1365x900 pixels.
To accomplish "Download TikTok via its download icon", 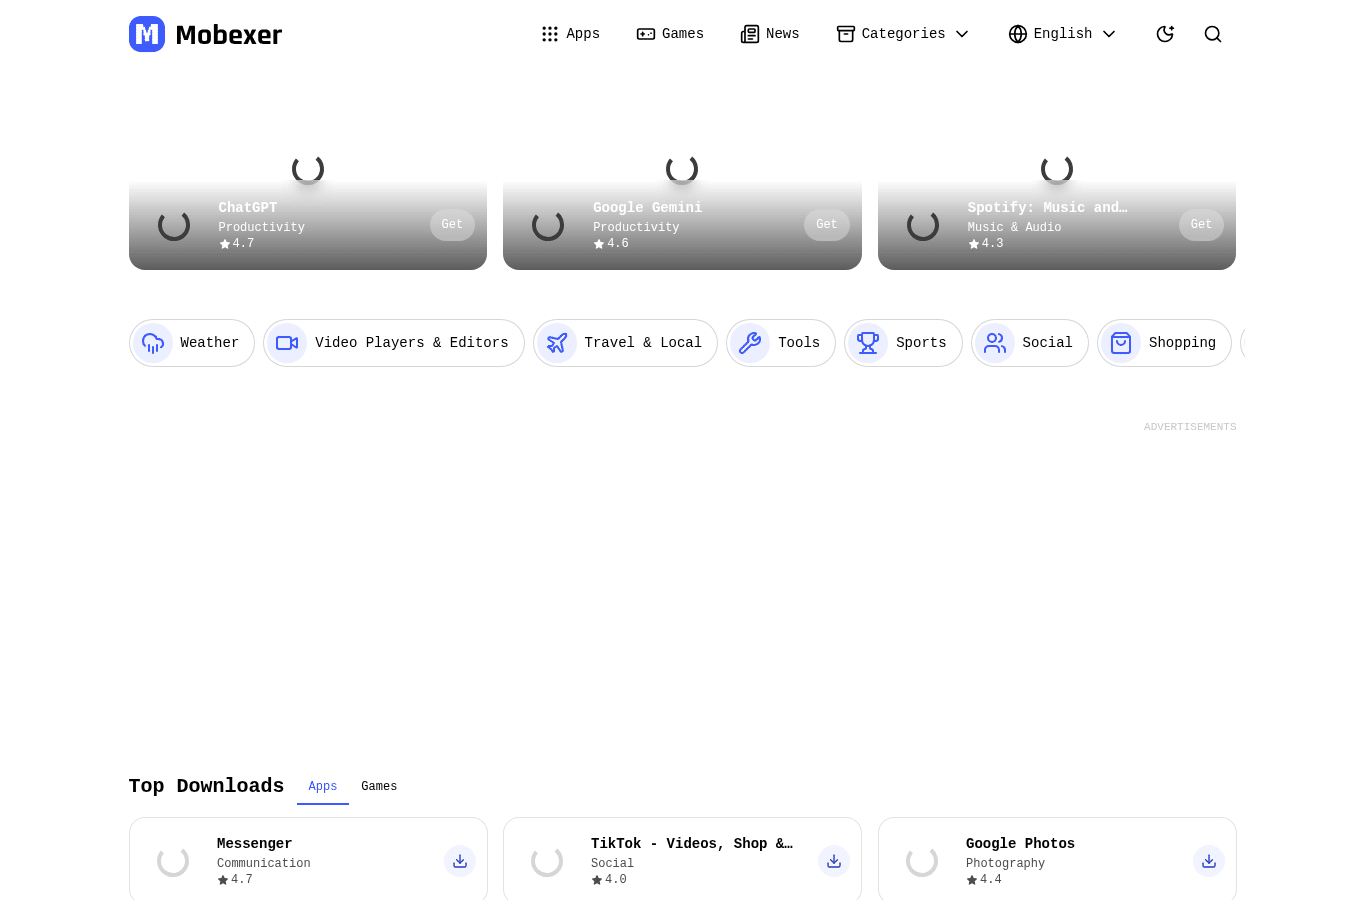I will pos(834,861).
